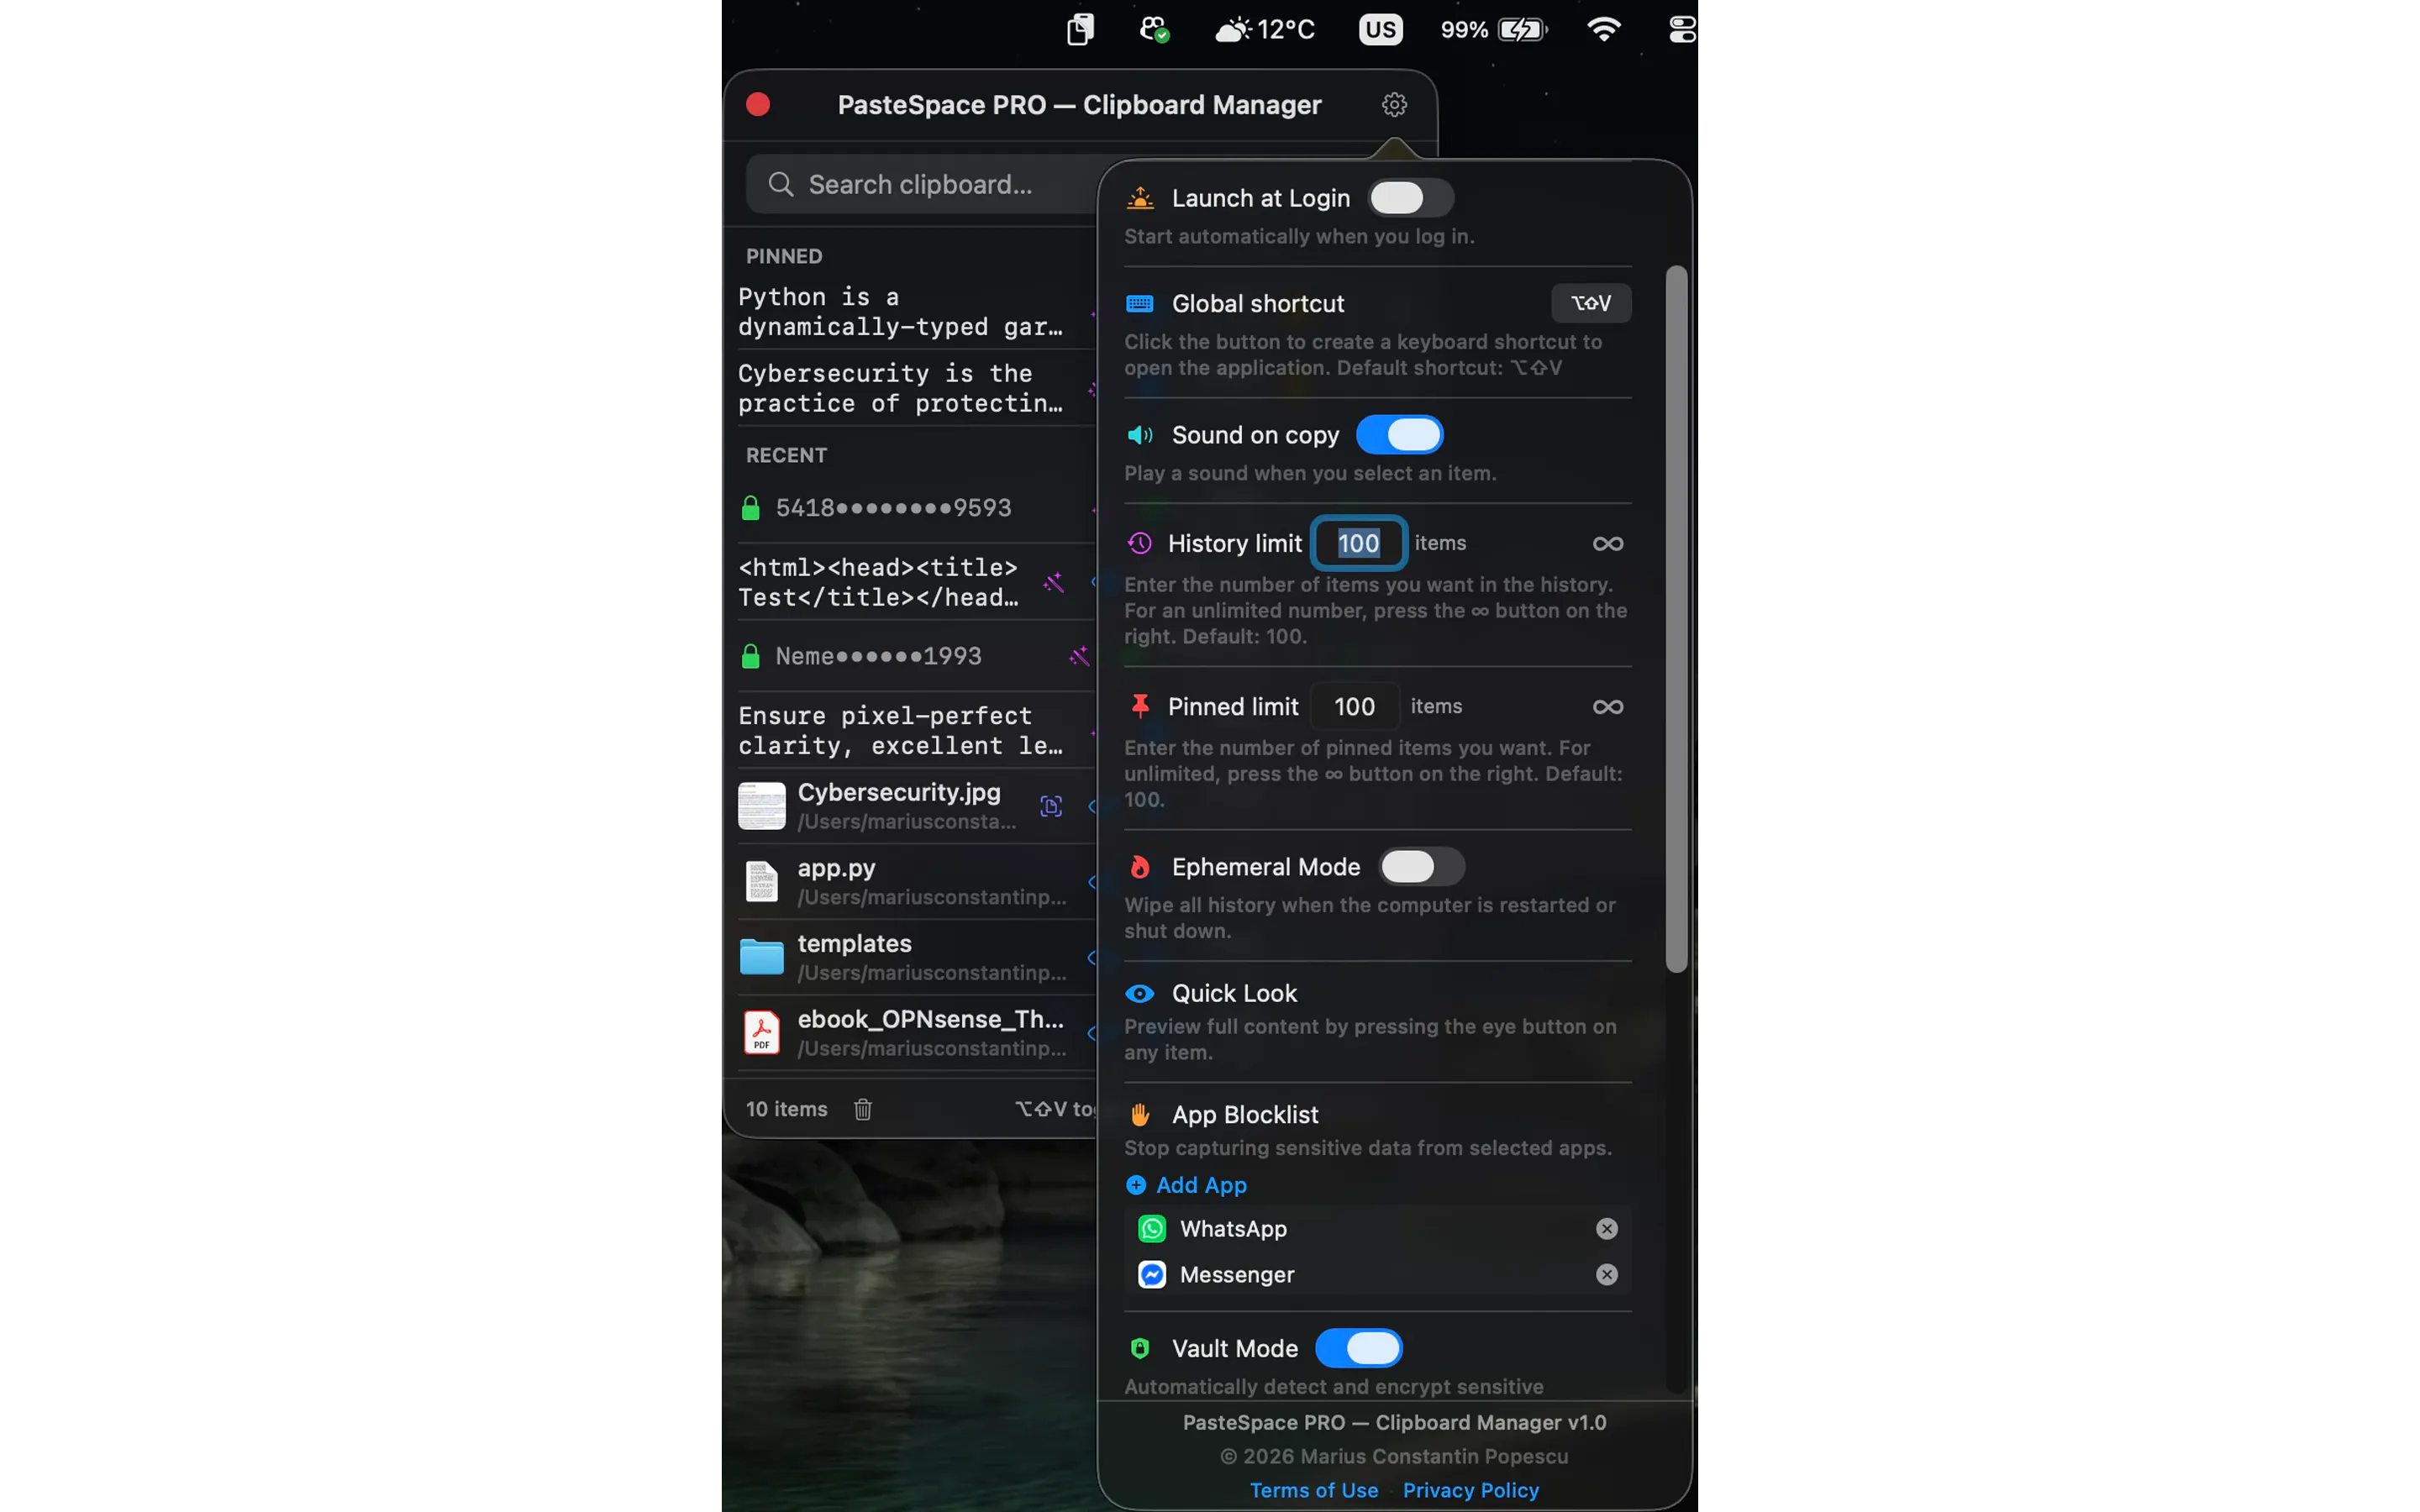2420x1512 pixels.
Task: Set History limit to unlimited with ∞
Action: coord(1608,543)
